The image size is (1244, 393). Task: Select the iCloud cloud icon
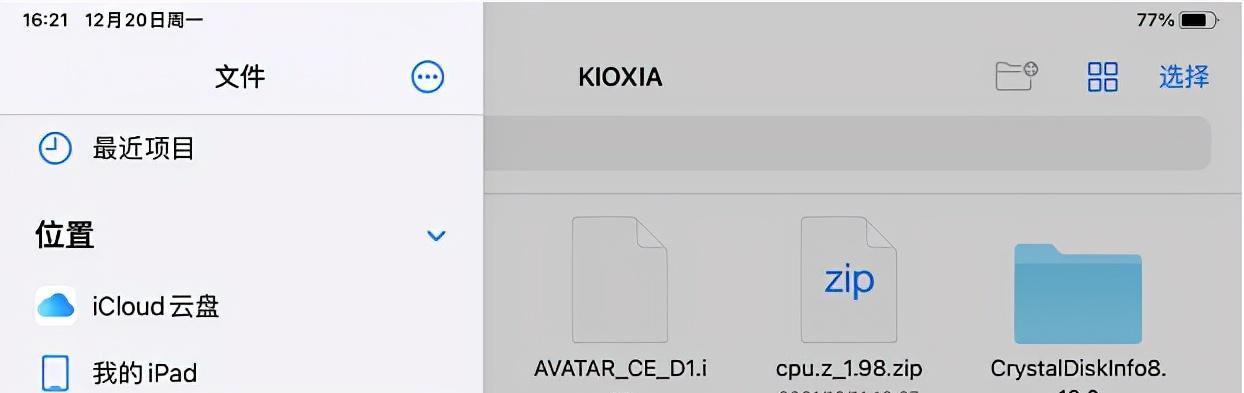tap(56, 306)
